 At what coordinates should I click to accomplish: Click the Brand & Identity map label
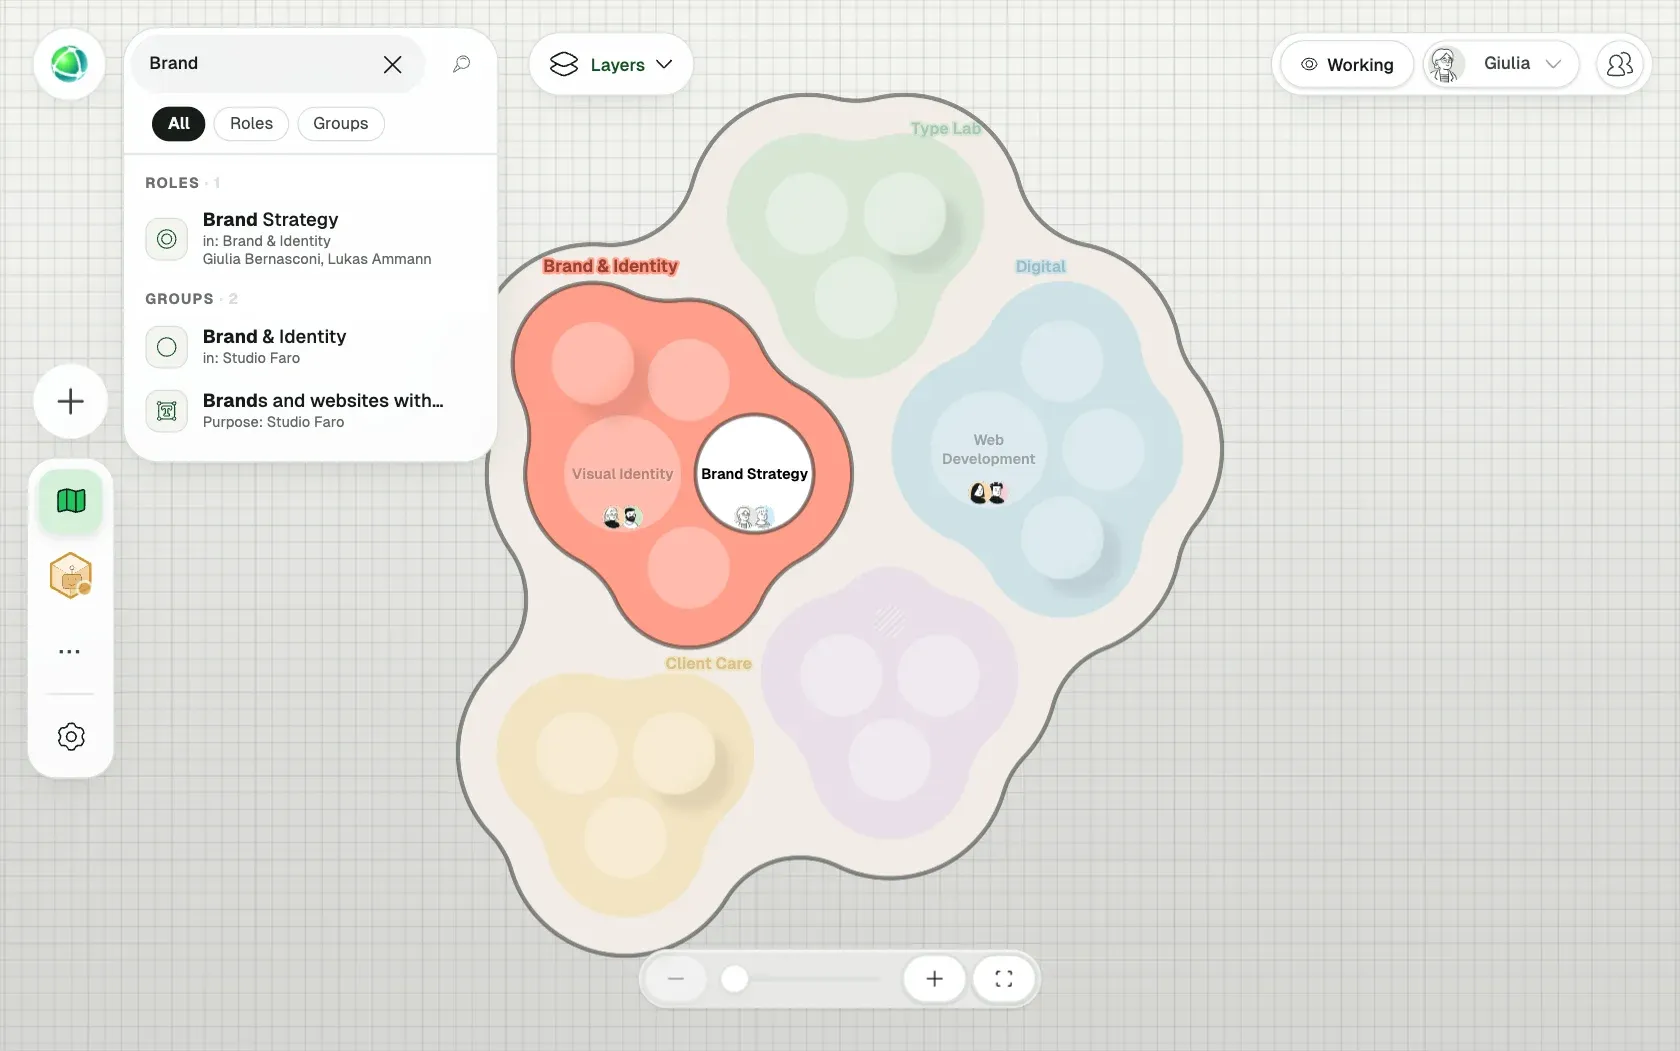[x=610, y=266]
